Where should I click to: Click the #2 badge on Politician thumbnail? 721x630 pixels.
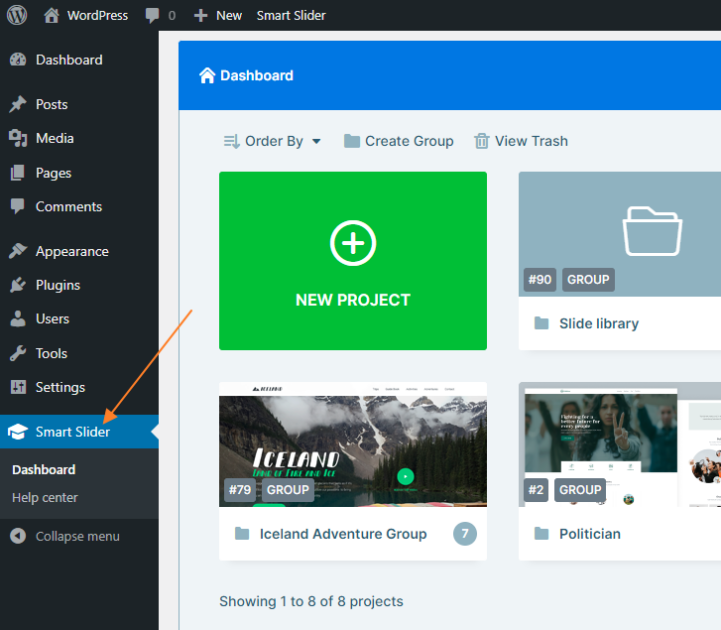click(536, 490)
